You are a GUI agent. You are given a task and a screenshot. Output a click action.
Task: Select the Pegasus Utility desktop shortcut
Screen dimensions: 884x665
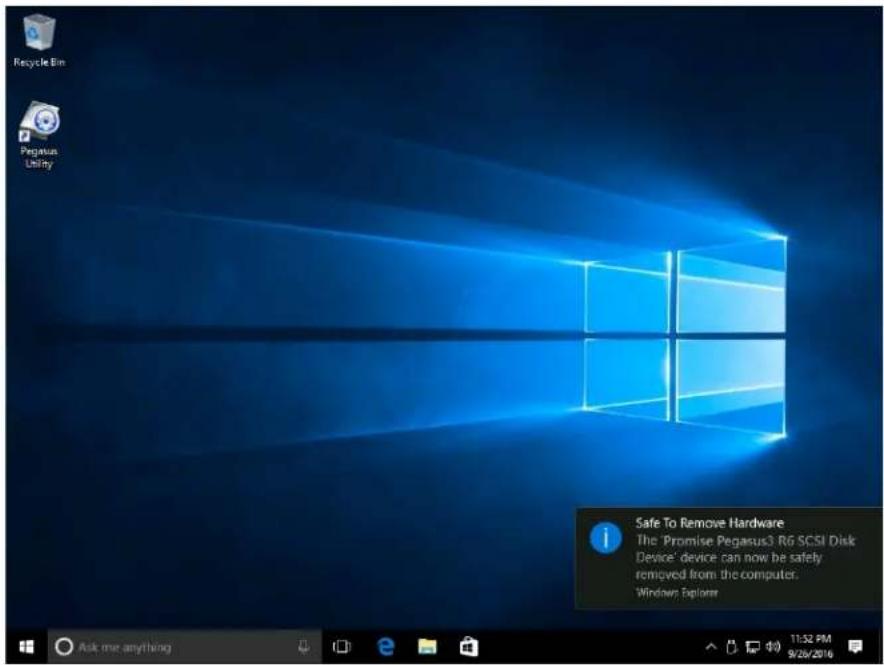click(x=39, y=135)
